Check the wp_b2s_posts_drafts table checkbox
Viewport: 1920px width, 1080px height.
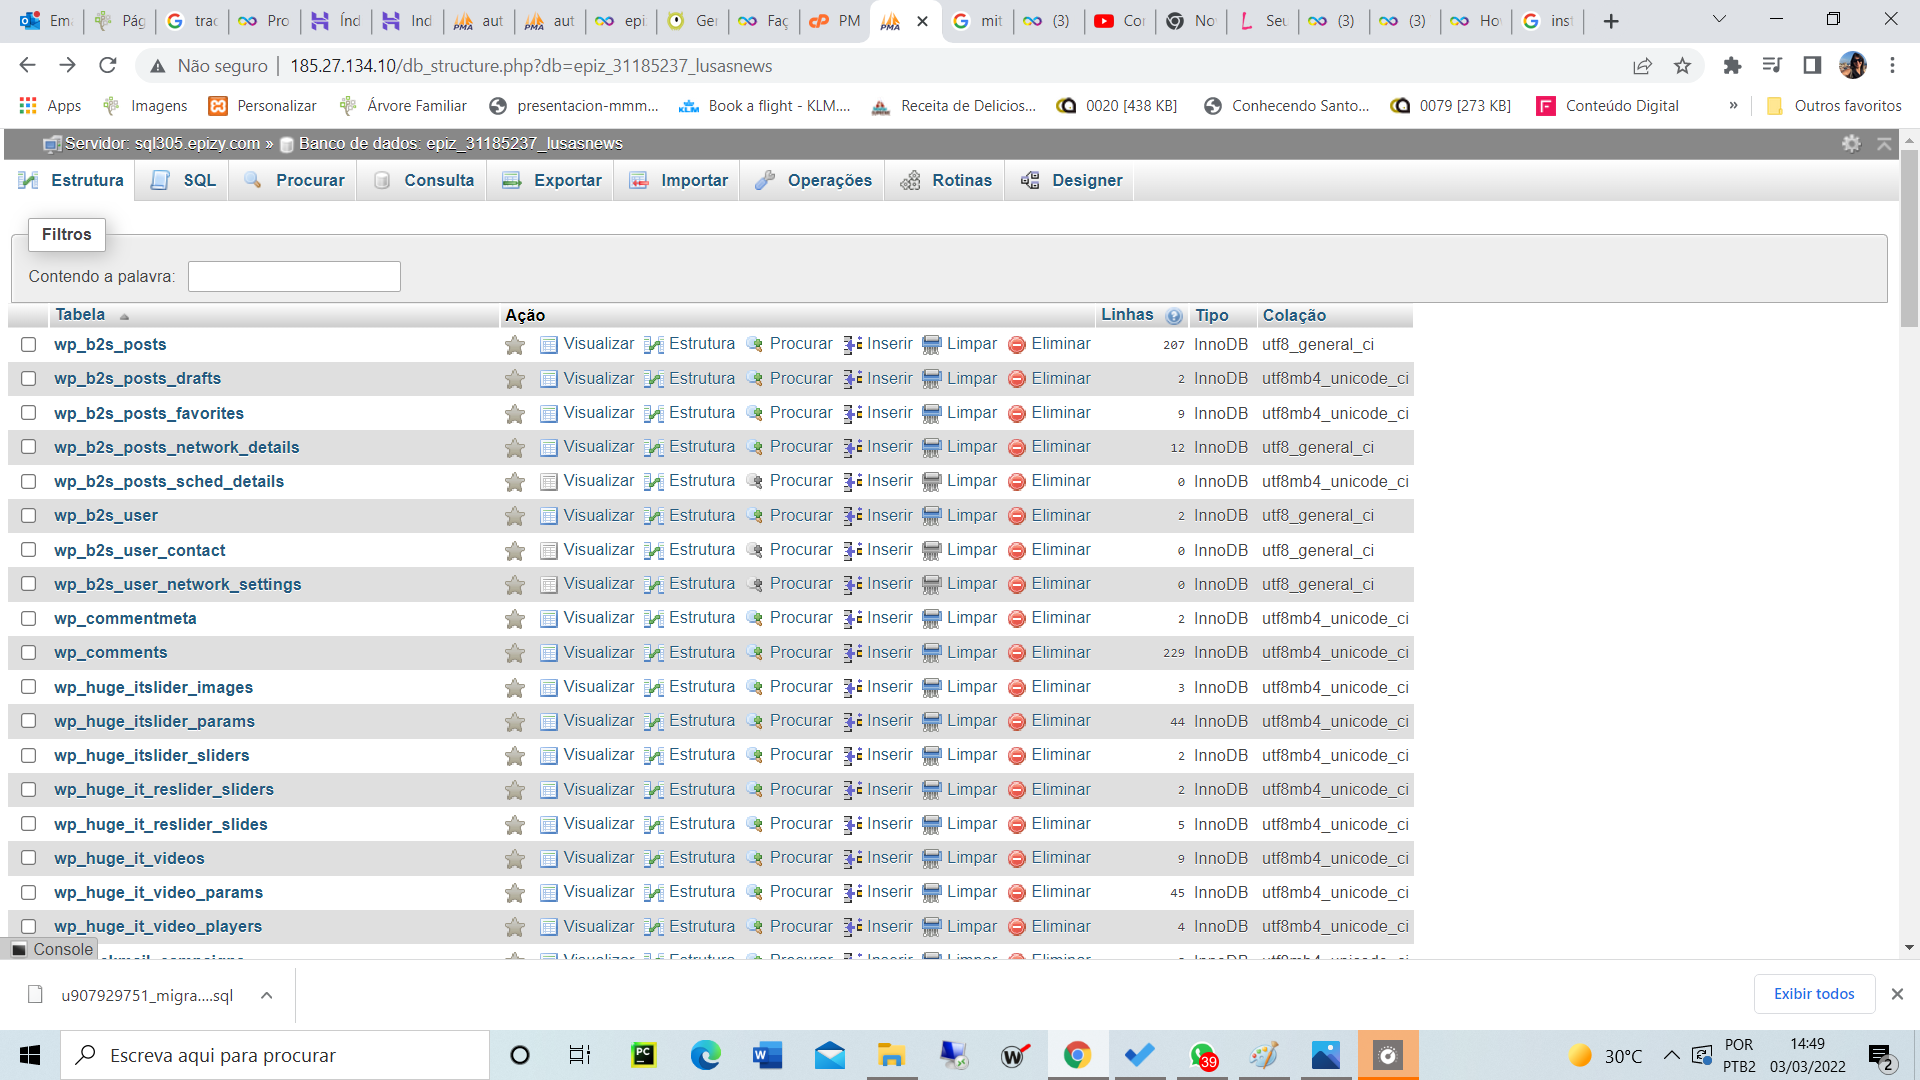(x=29, y=379)
